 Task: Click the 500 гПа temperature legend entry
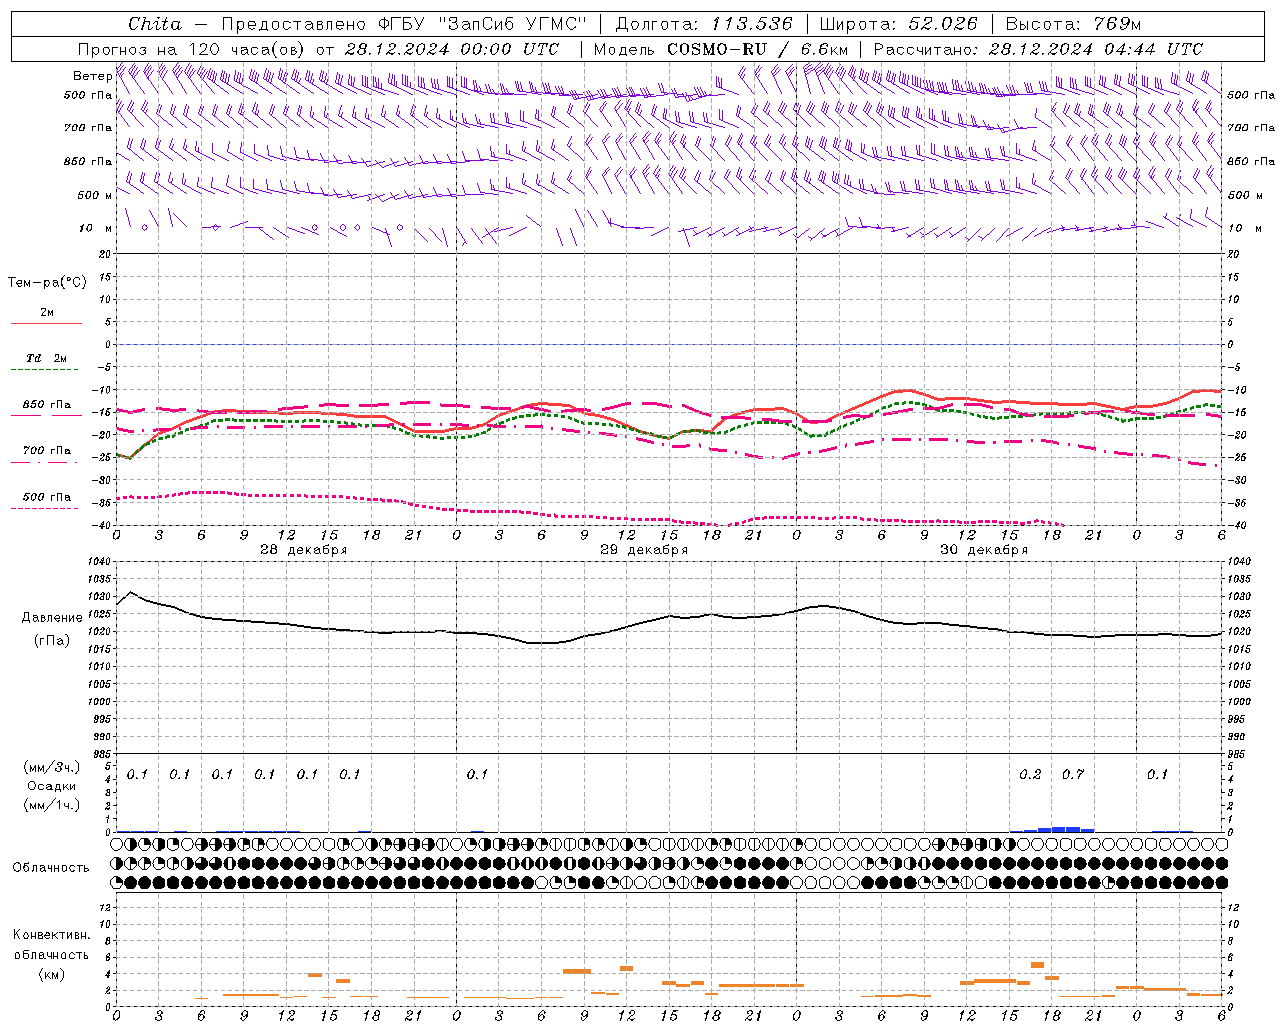click(46, 497)
